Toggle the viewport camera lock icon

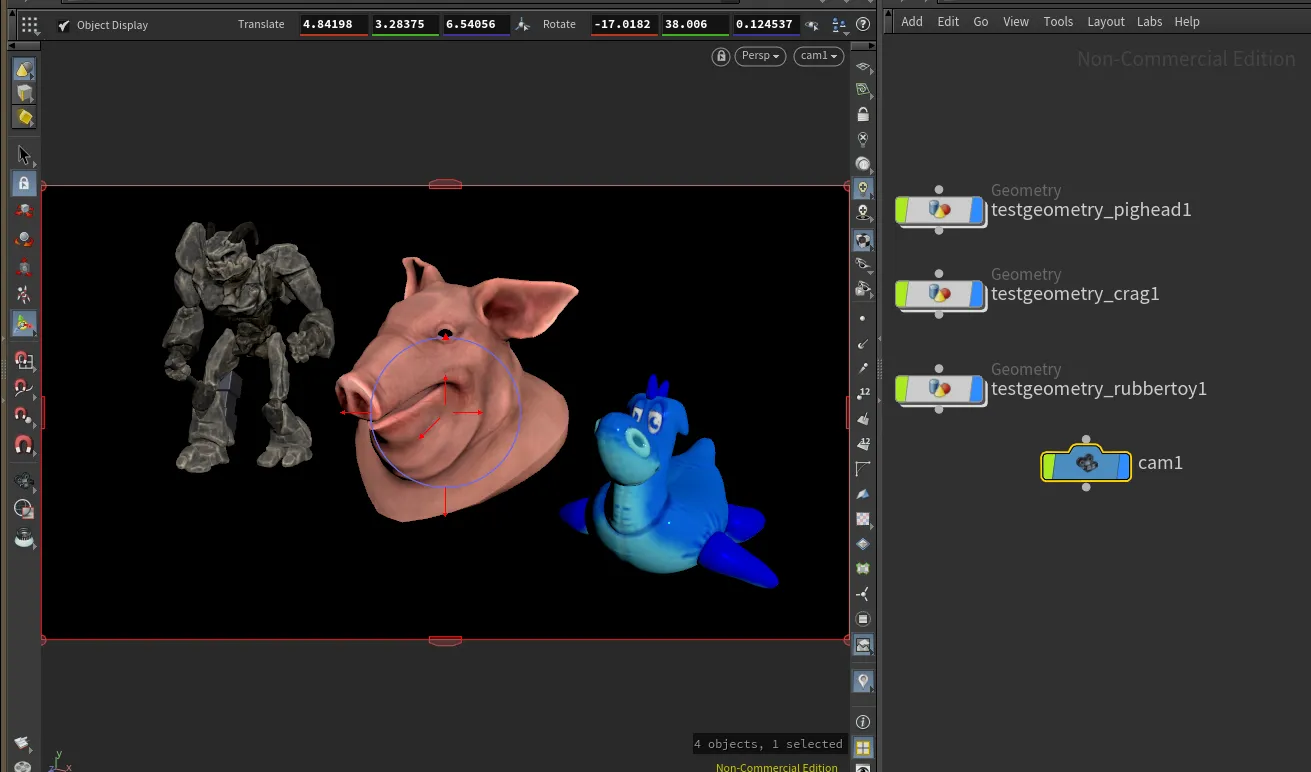click(720, 56)
